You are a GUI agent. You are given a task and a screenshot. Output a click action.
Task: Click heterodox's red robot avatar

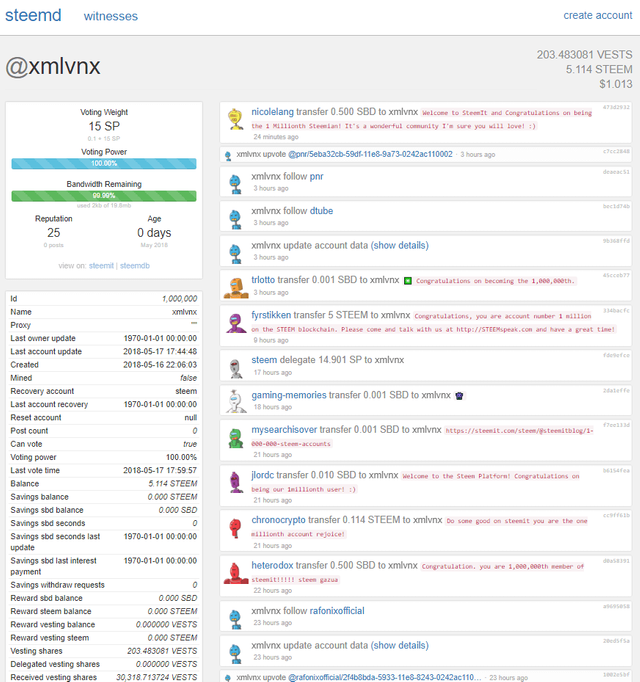(236, 573)
